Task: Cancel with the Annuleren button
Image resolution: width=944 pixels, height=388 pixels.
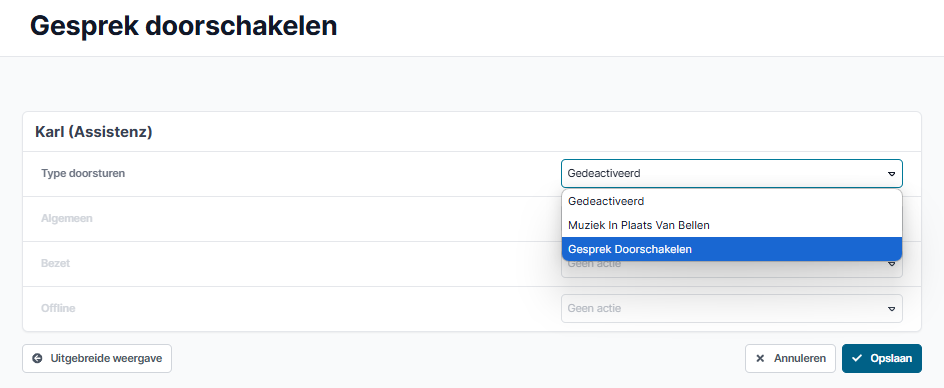Action: 790,358
